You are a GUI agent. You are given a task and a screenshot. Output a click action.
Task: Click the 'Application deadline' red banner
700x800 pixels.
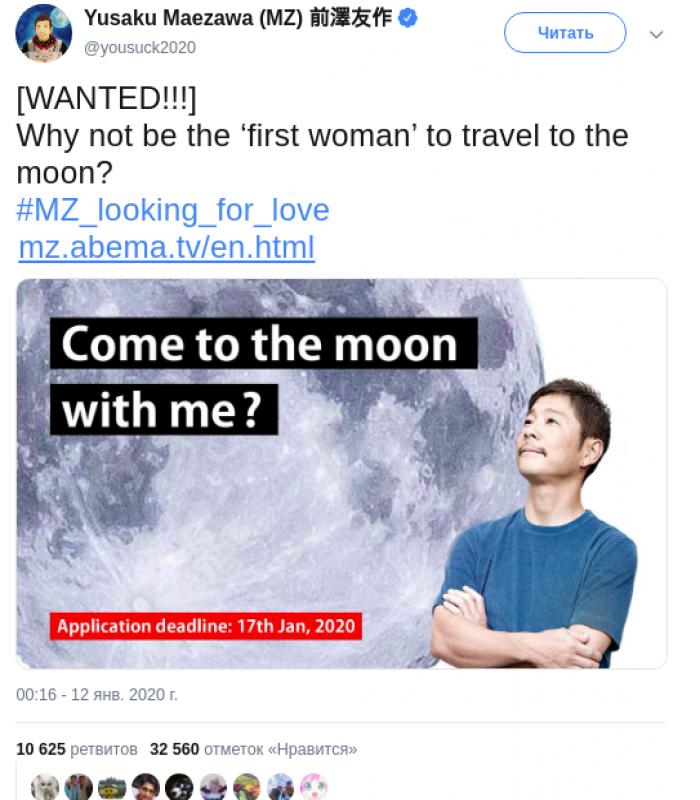click(x=206, y=627)
